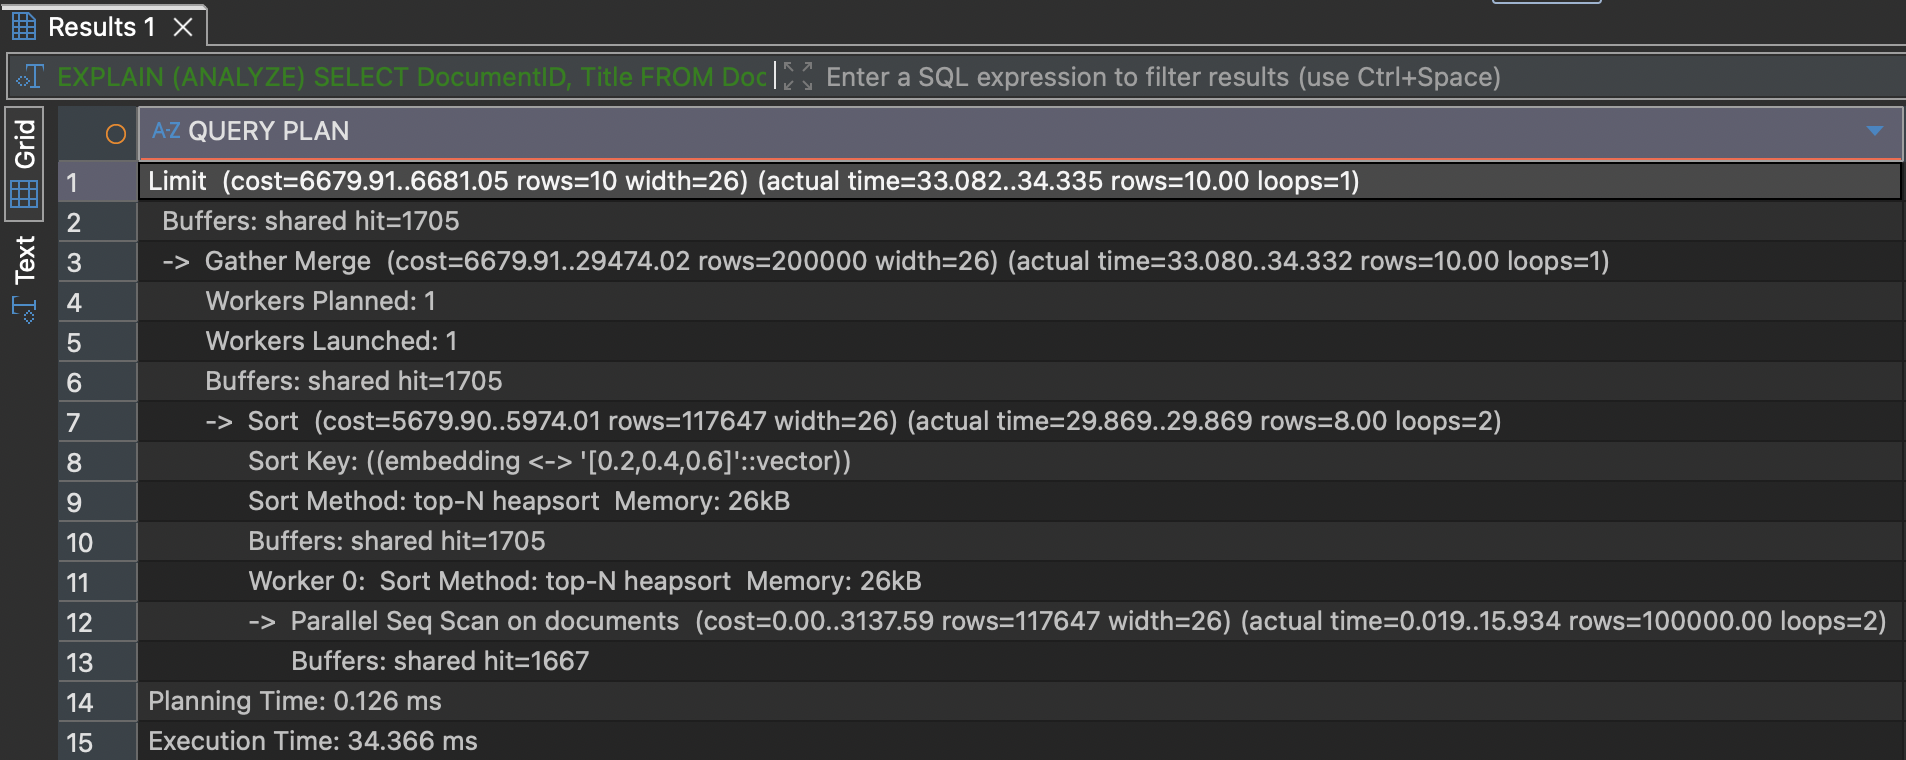Screen dimensions: 1906x760
Task: Click the Parallel Seq Scan on documents cell
Action: (1066, 622)
